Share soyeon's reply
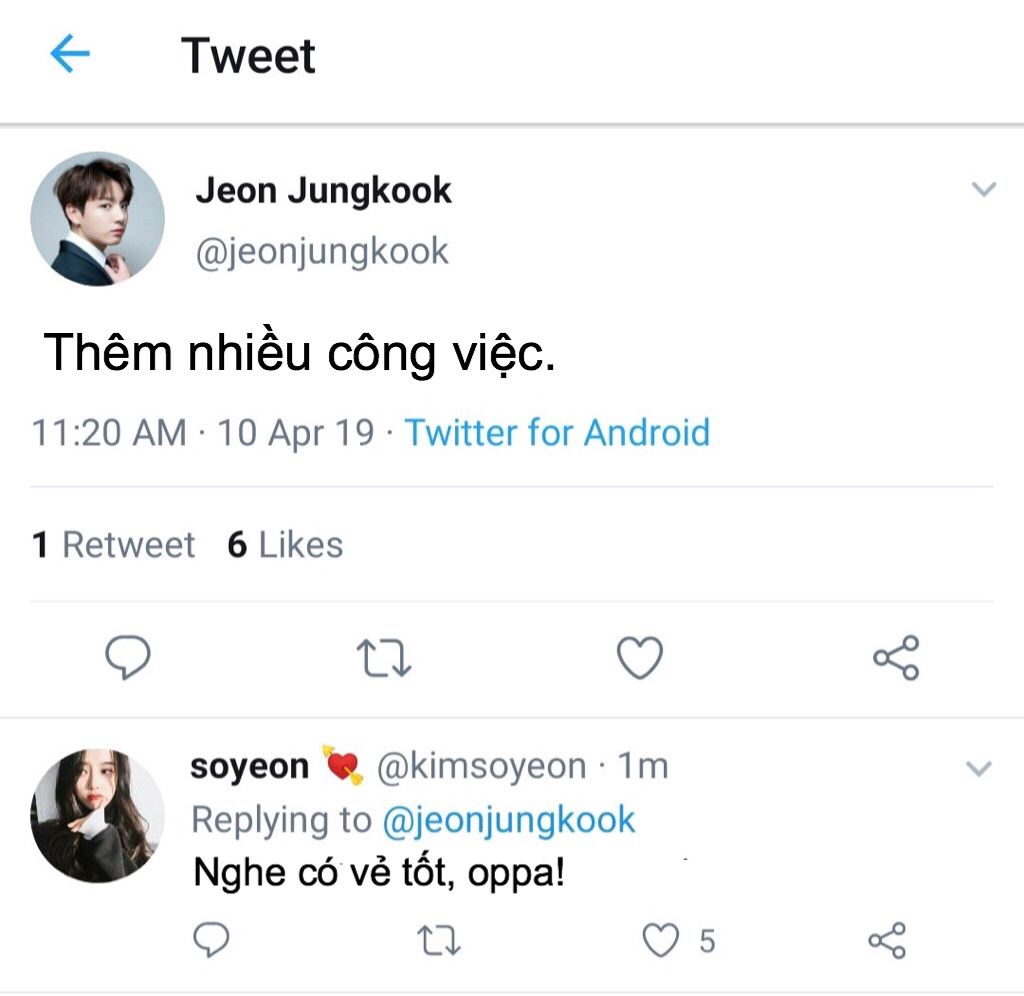The height and width of the screenshot is (996, 1024). tap(887, 940)
